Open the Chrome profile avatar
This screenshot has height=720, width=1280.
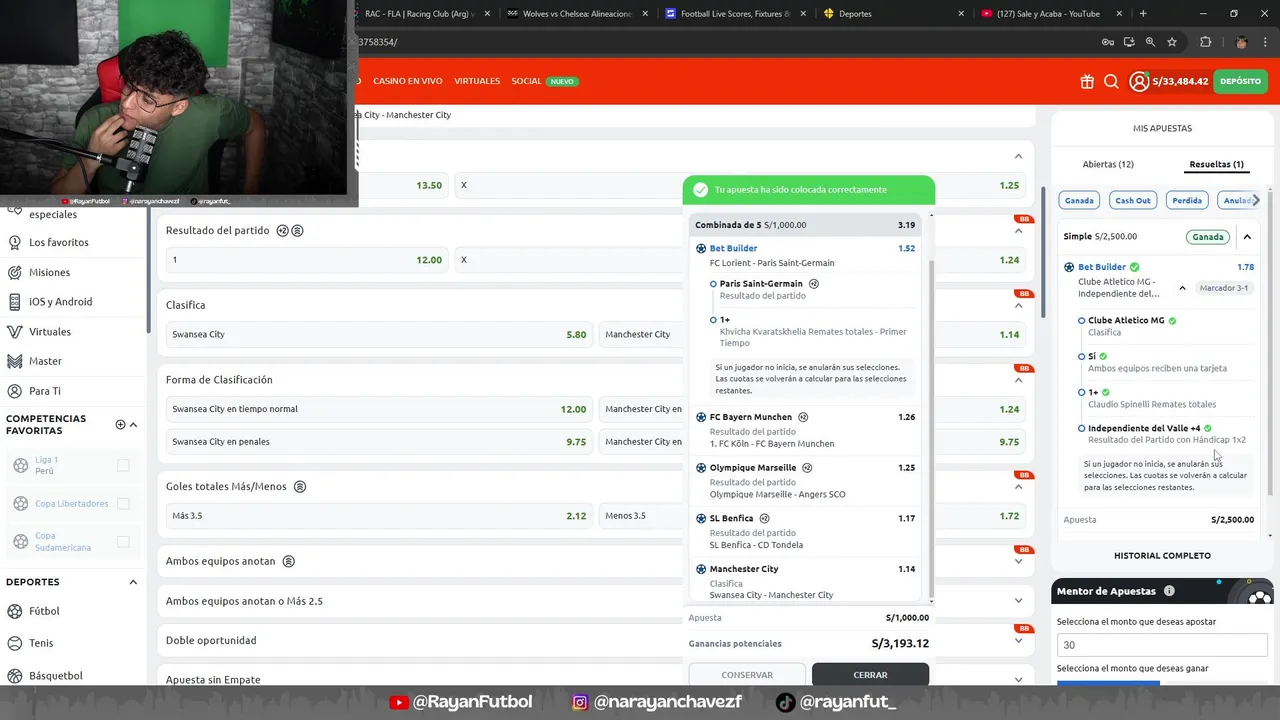tap(1241, 42)
